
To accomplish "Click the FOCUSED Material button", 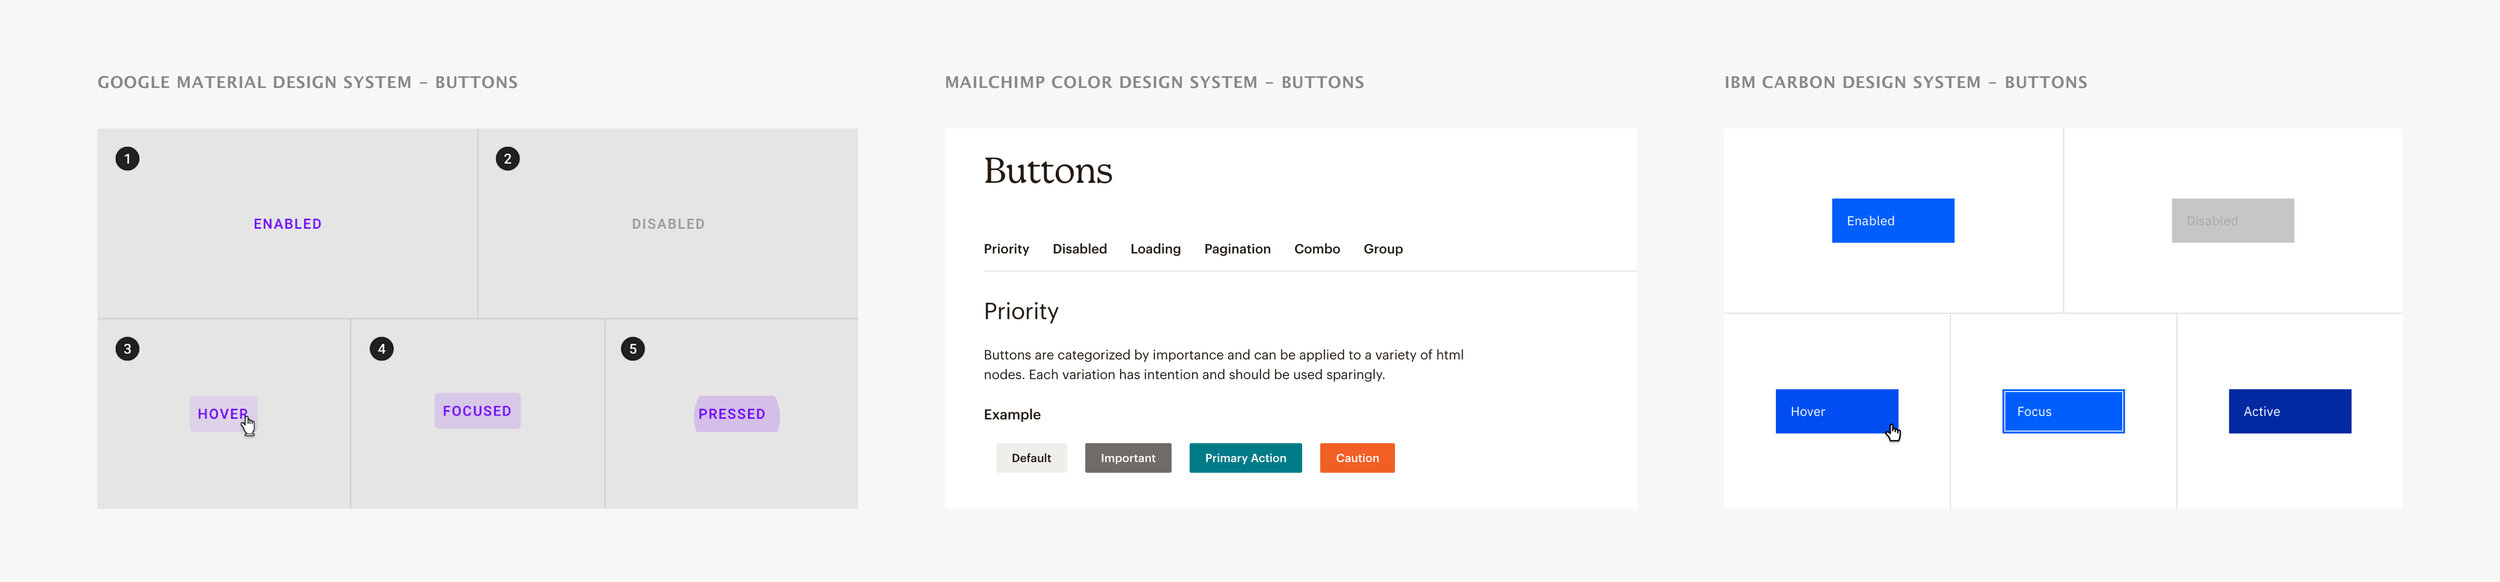I will pos(477,411).
